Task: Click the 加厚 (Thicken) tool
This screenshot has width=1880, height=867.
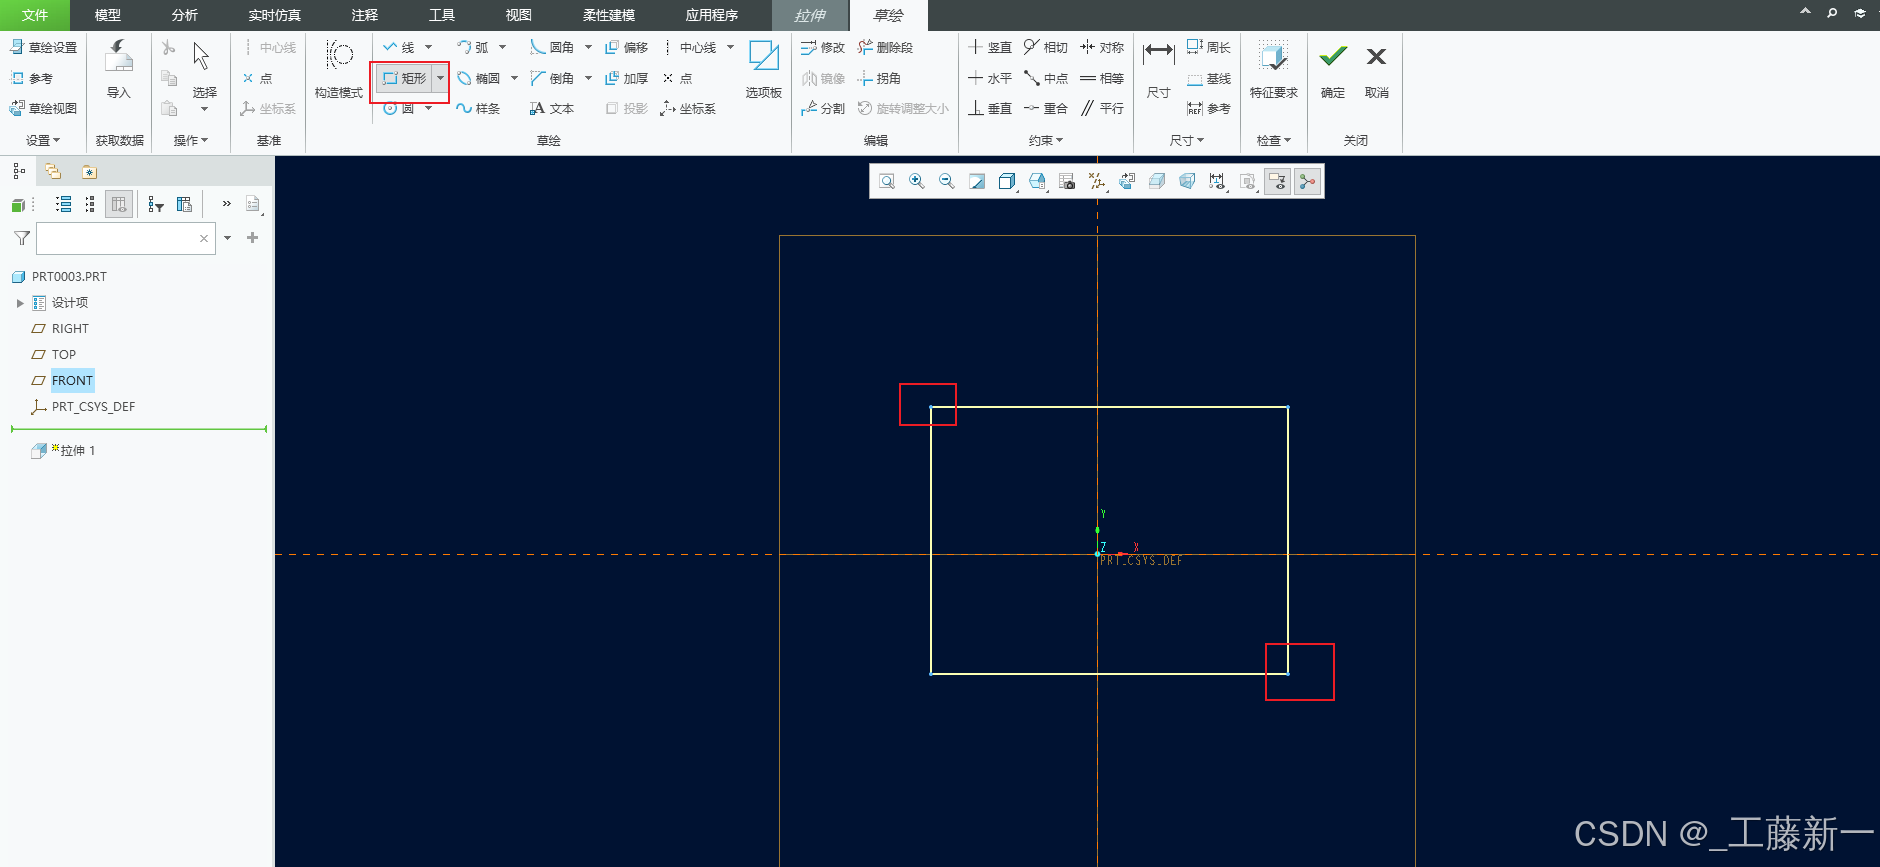Action: [627, 78]
